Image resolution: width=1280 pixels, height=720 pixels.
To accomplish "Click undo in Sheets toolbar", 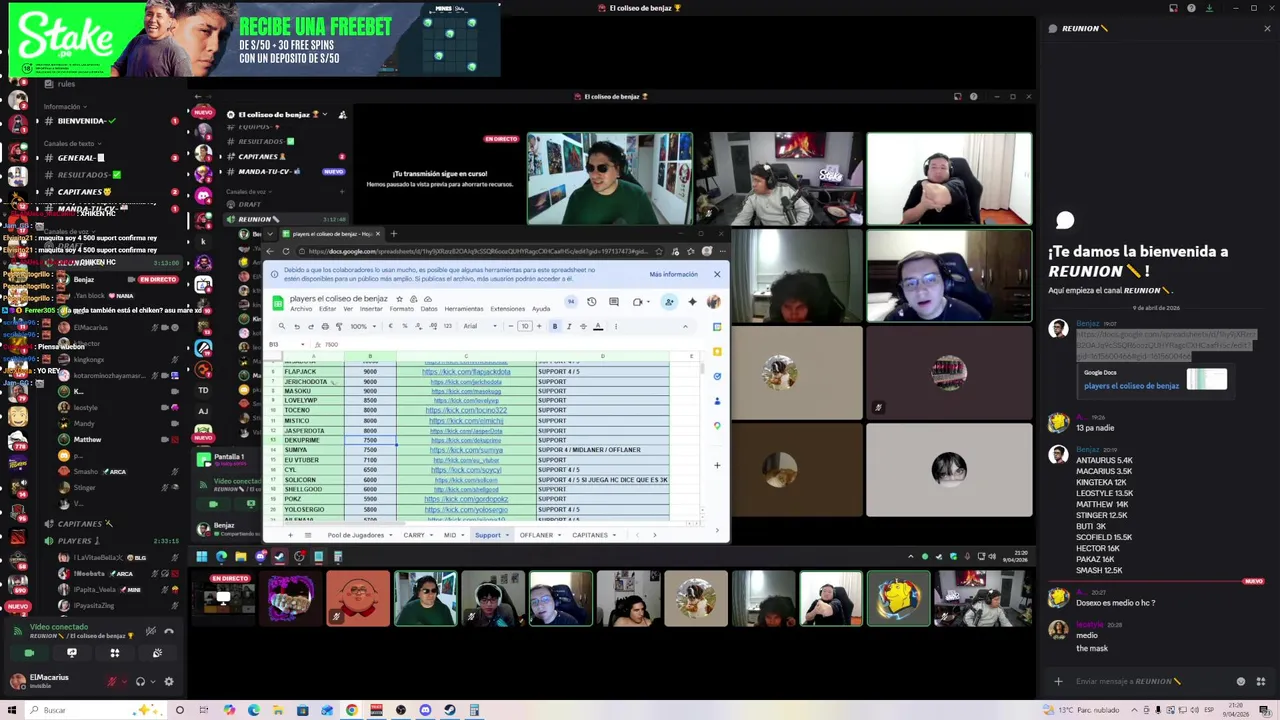I will tap(296, 326).
